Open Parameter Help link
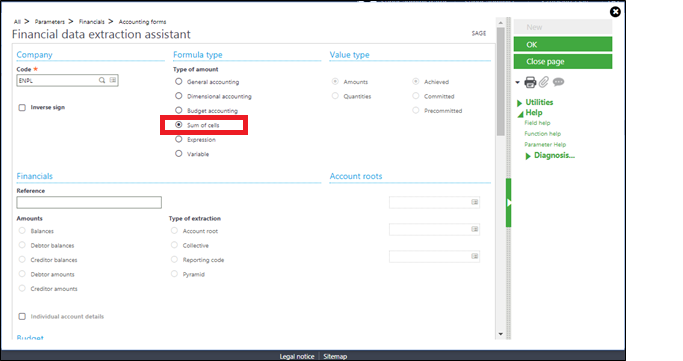Screen dimensions: 683x361 point(545,145)
